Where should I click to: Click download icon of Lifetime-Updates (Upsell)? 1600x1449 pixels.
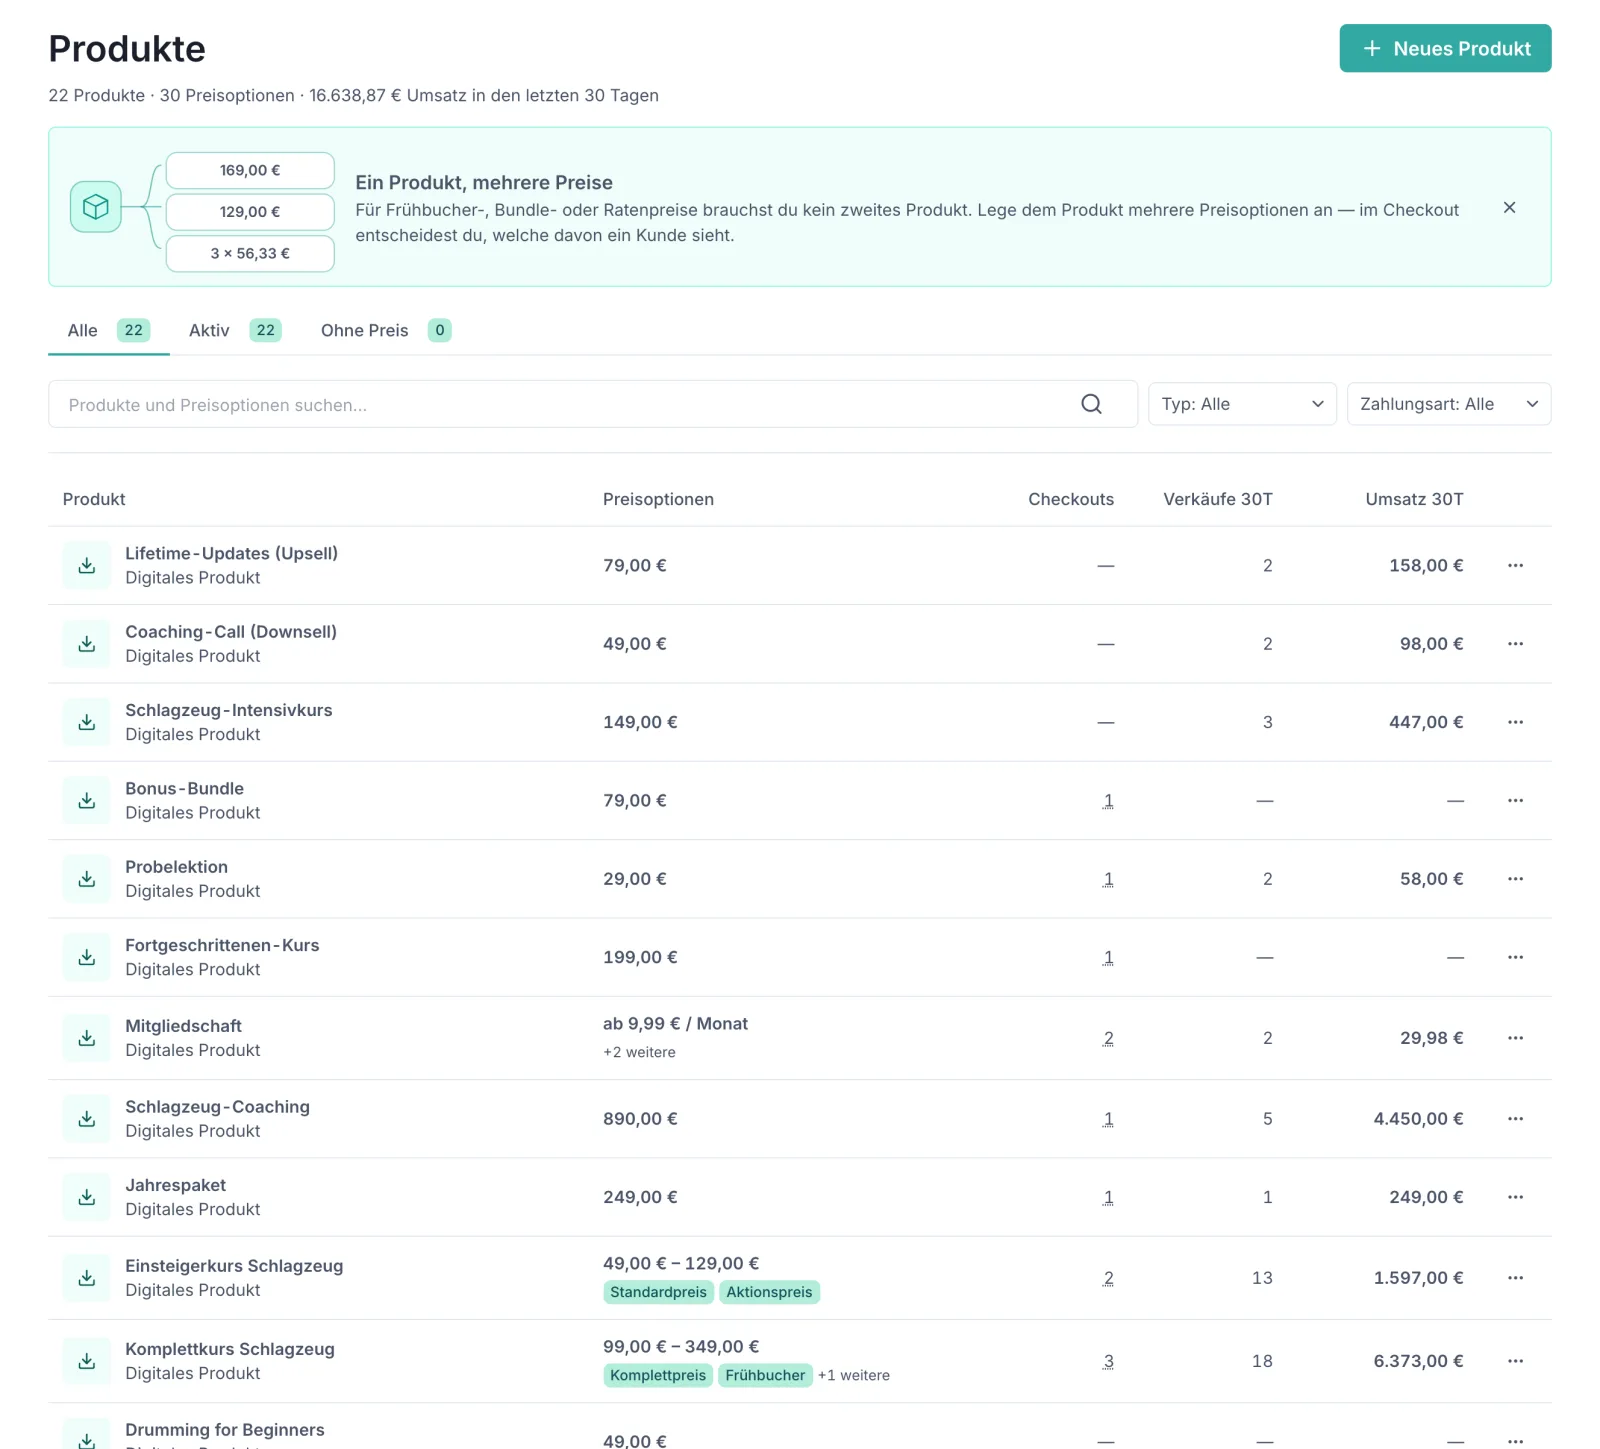87,565
